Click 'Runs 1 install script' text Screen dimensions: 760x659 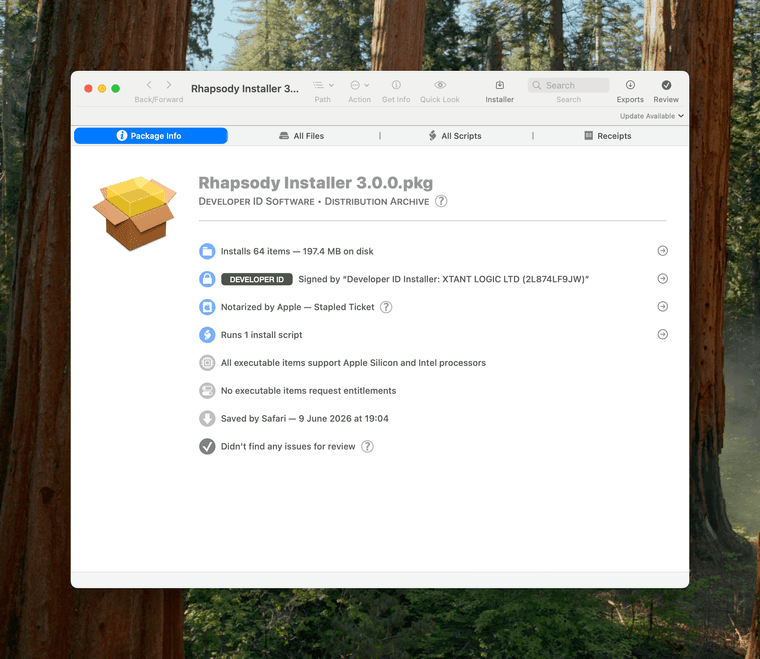click(x=261, y=335)
